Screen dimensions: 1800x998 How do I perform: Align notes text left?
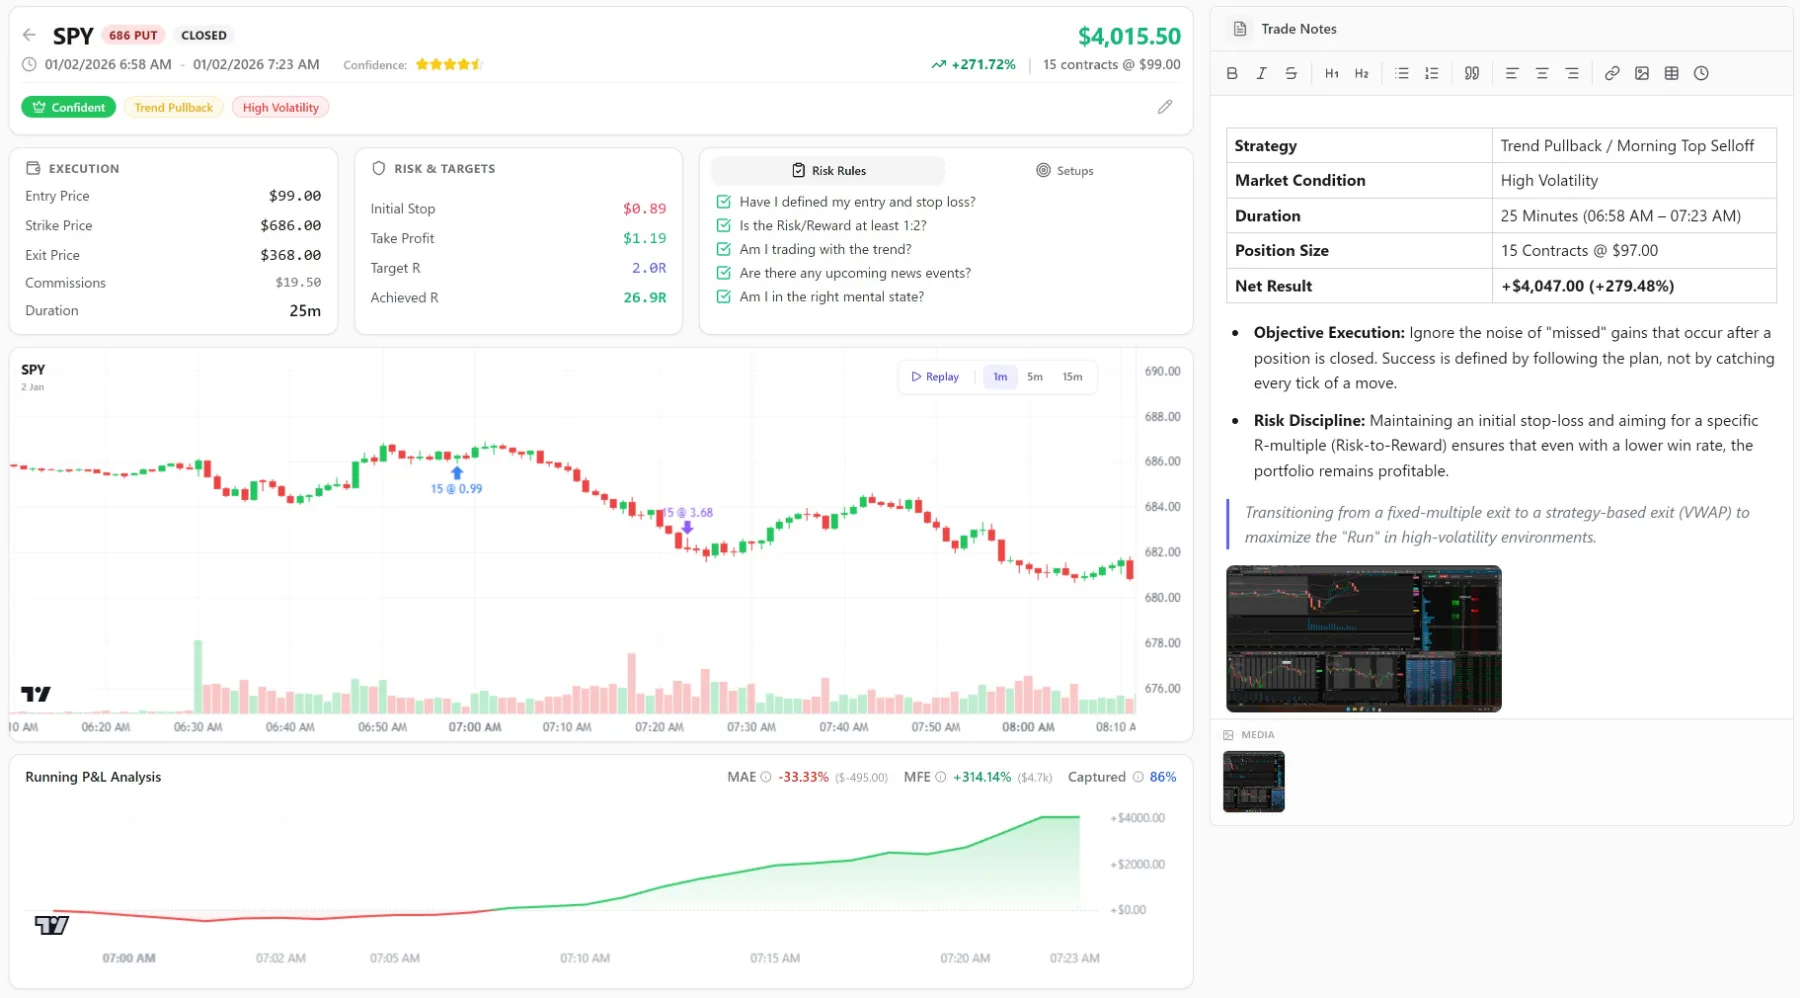click(1512, 73)
